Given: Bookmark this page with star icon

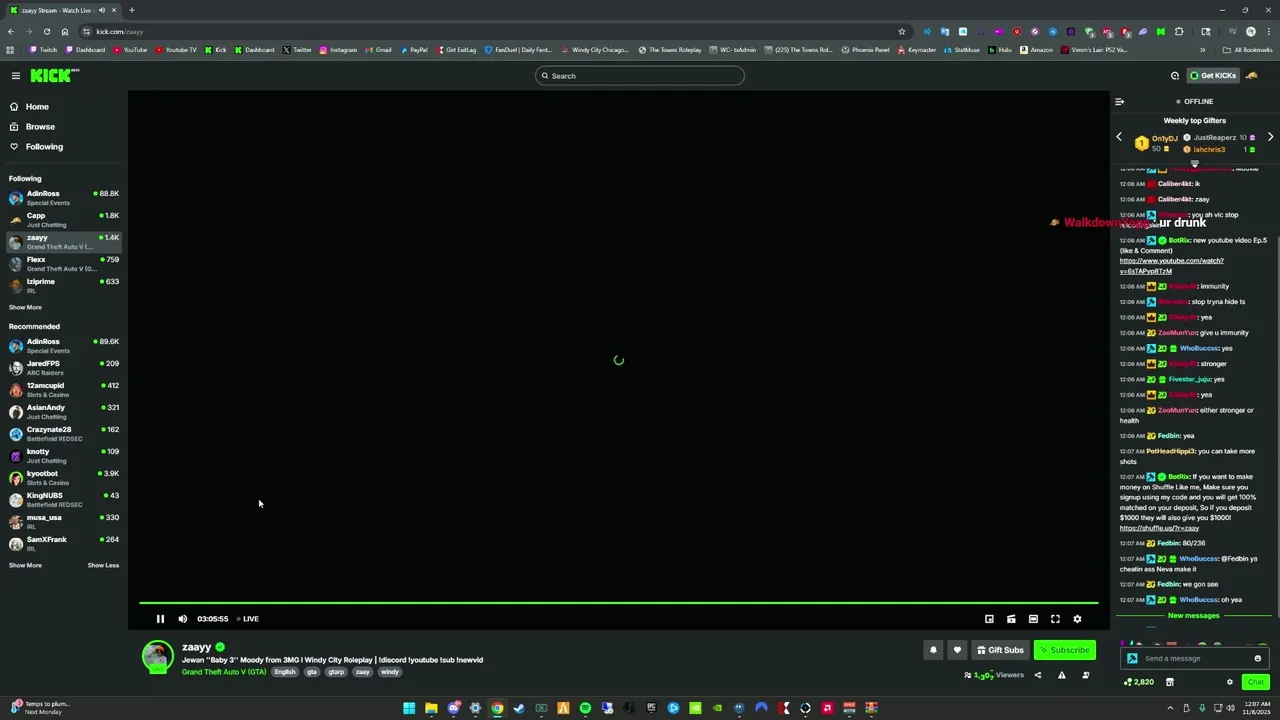Looking at the screenshot, I should tap(902, 31).
